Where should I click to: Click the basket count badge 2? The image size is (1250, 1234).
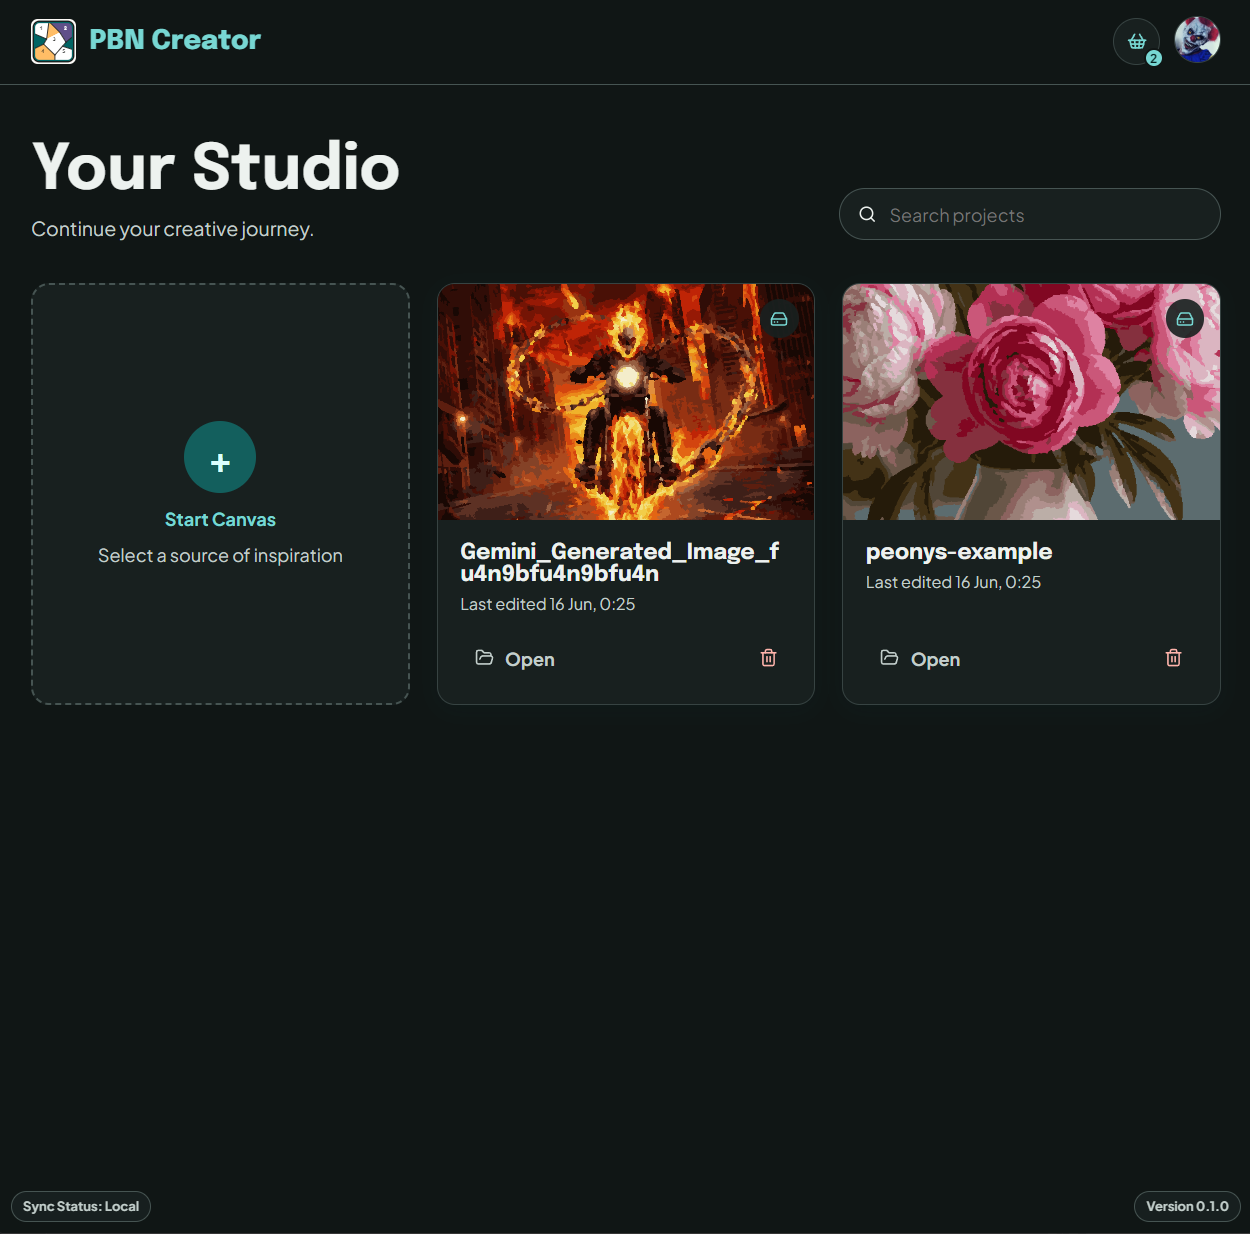tap(1153, 58)
